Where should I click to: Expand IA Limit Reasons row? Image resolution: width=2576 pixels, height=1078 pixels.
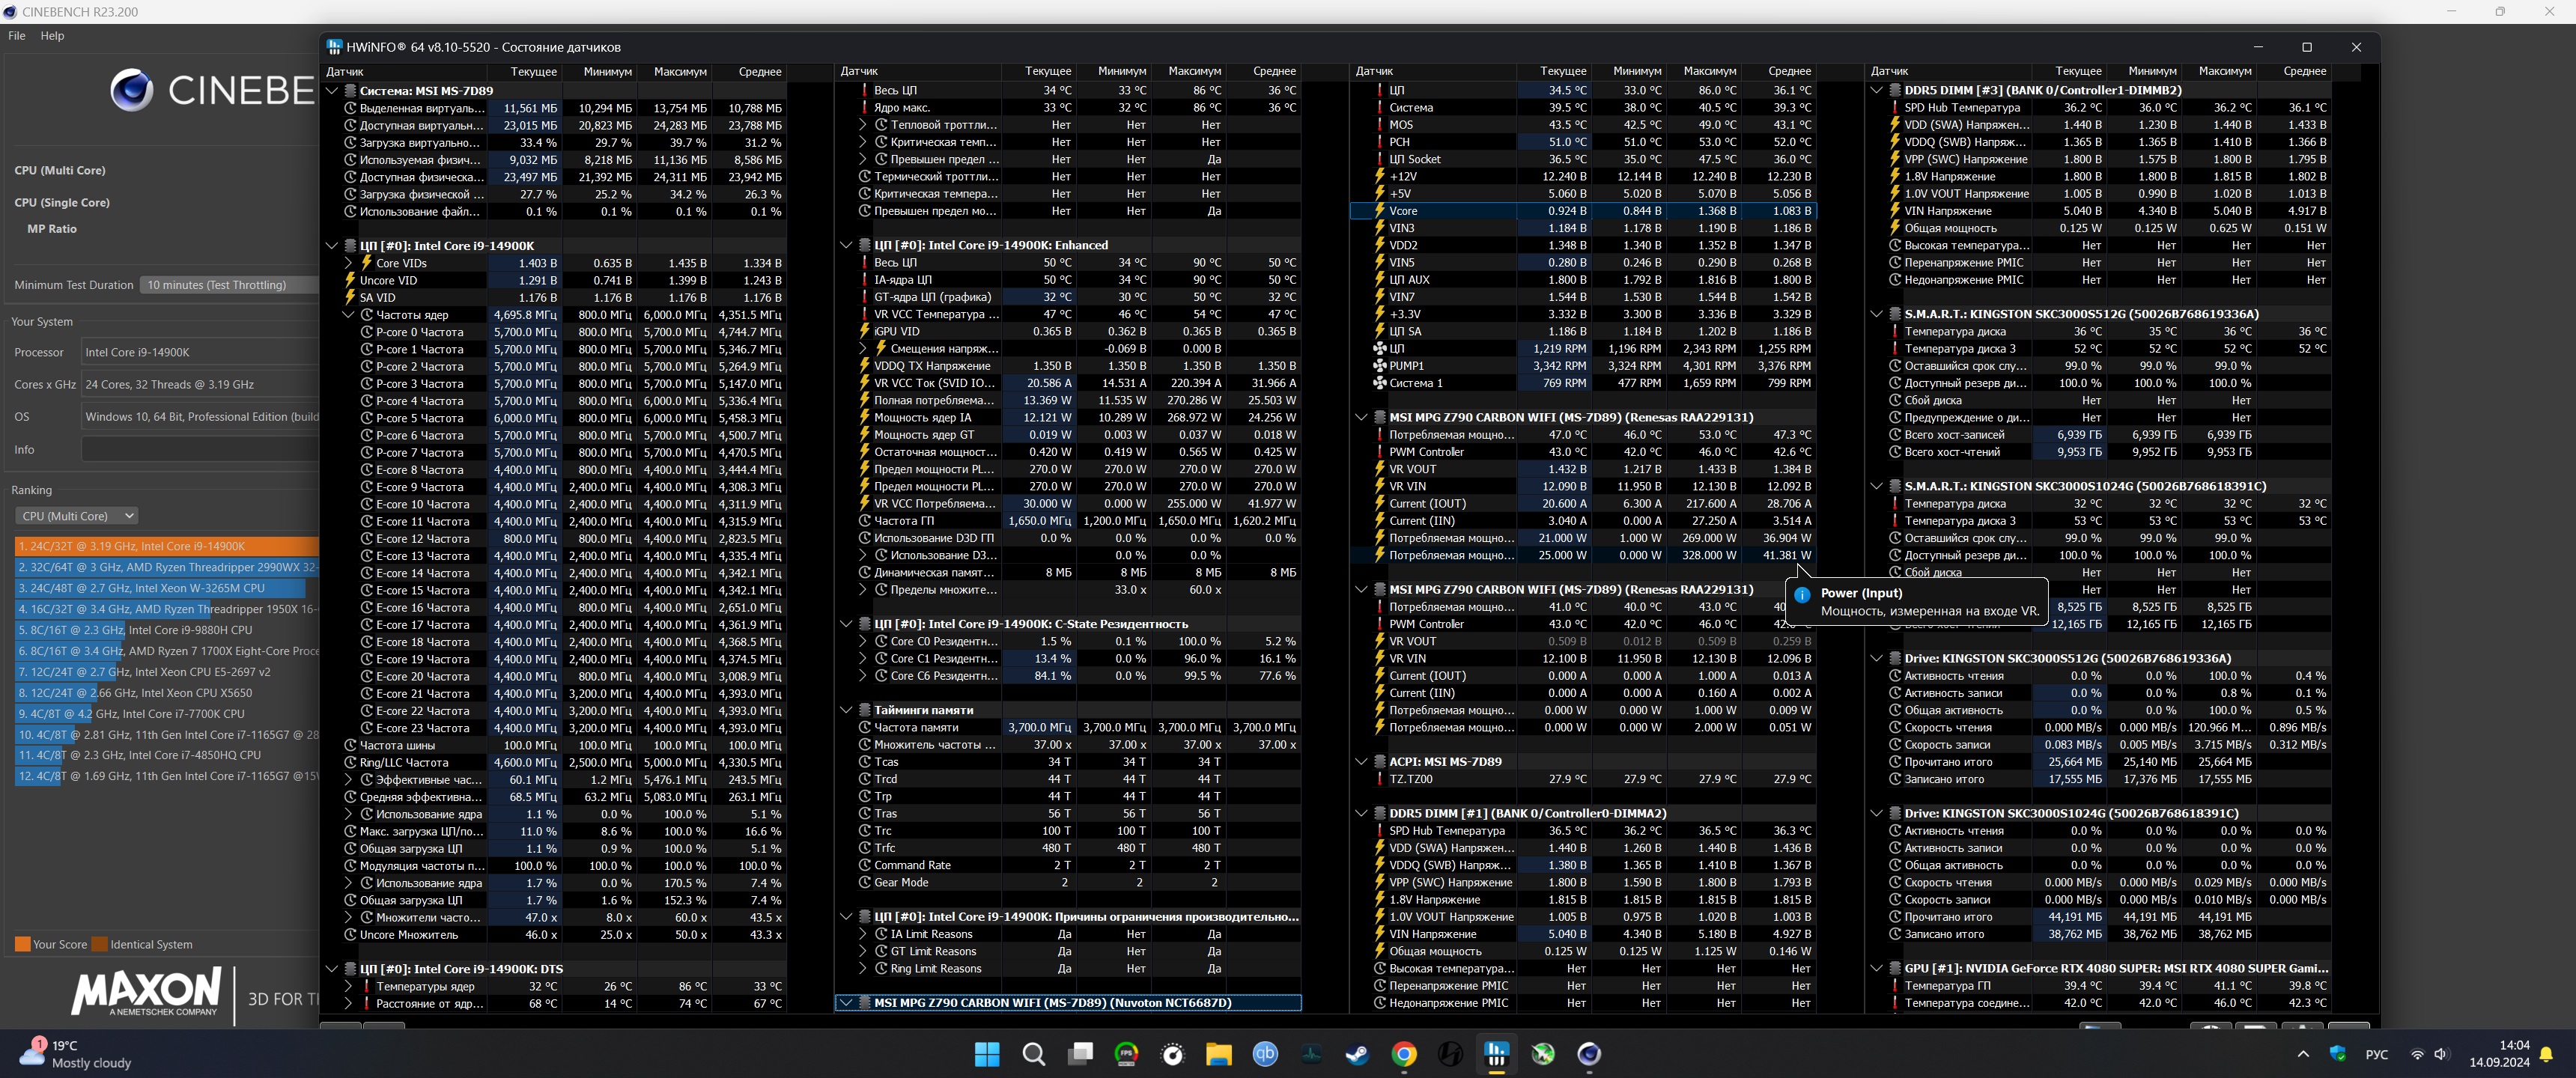click(x=862, y=934)
